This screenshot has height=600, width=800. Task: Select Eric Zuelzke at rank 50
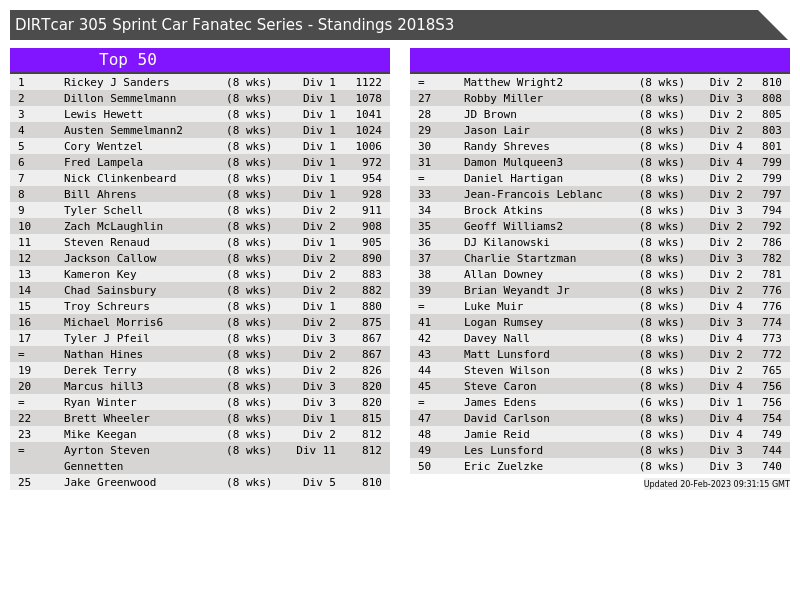pyautogui.click(x=503, y=466)
